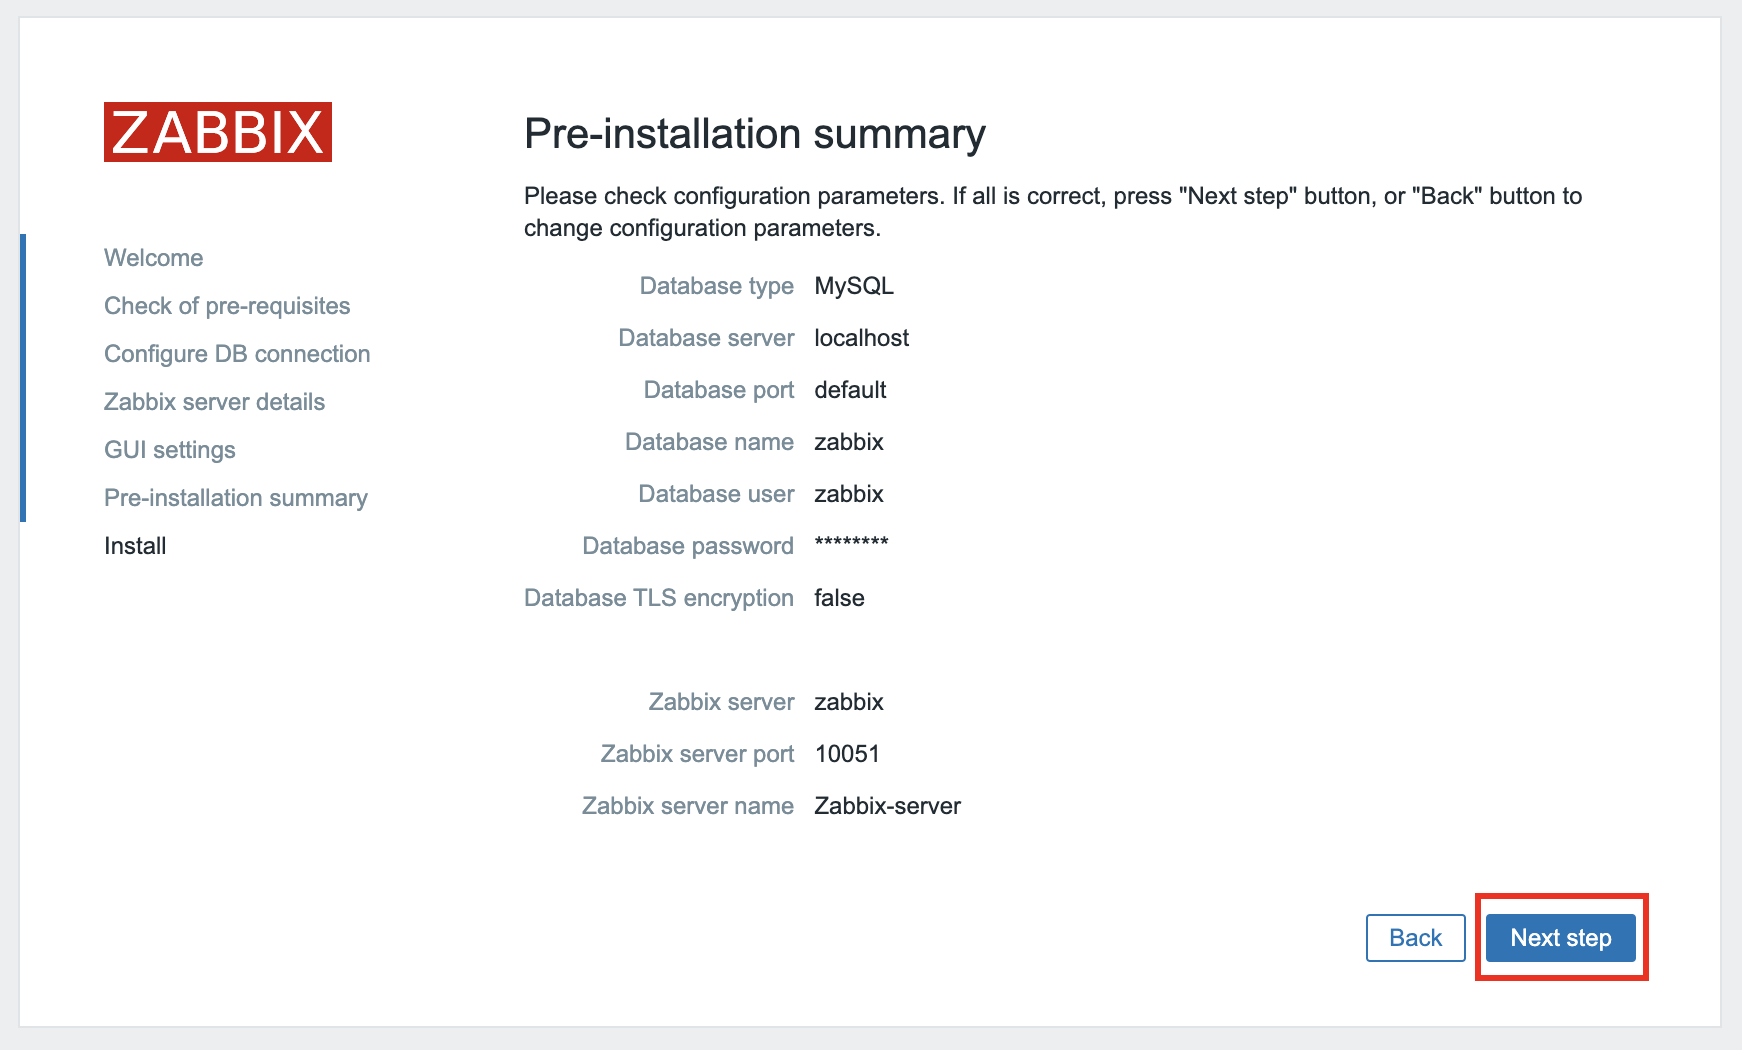1742x1050 pixels.
Task: Click the Install step in sidebar
Action: click(135, 546)
